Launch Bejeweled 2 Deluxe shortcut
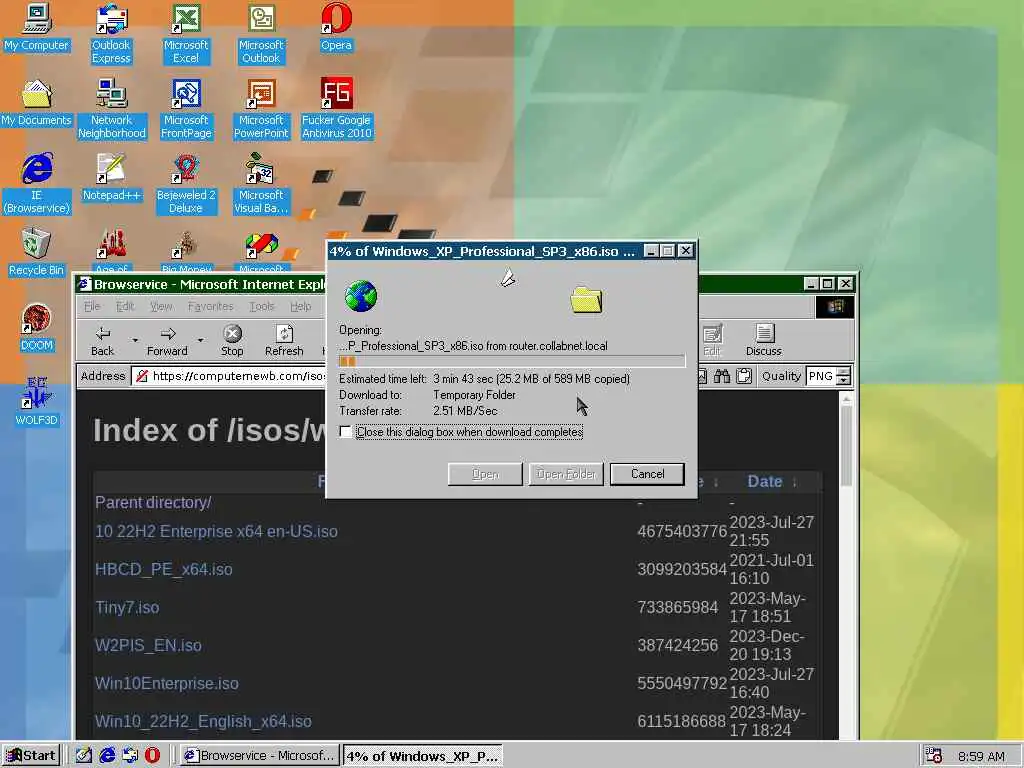Image resolution: width=1024 pixels, height=768 pixels. click(186, 184)
